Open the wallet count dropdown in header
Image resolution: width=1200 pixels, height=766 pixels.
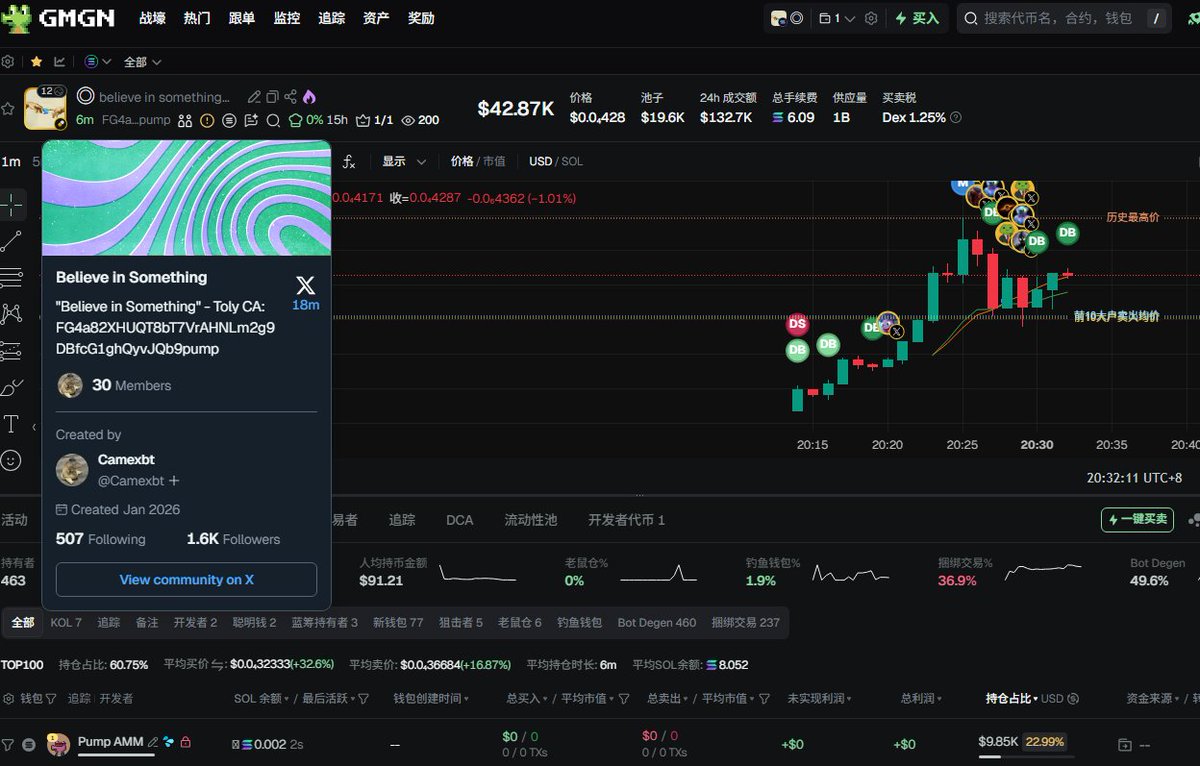[838, 18]
